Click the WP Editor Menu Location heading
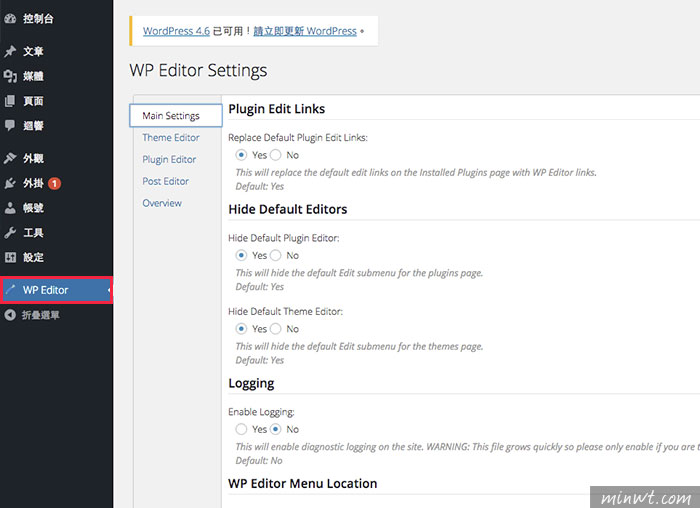 [303, 483]
